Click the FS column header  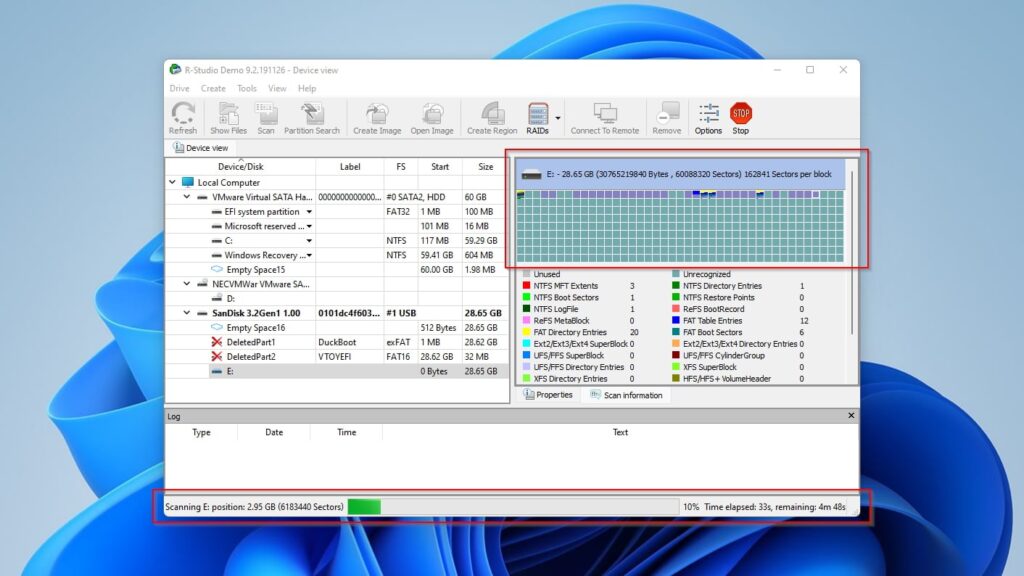(x=401, y=167)
